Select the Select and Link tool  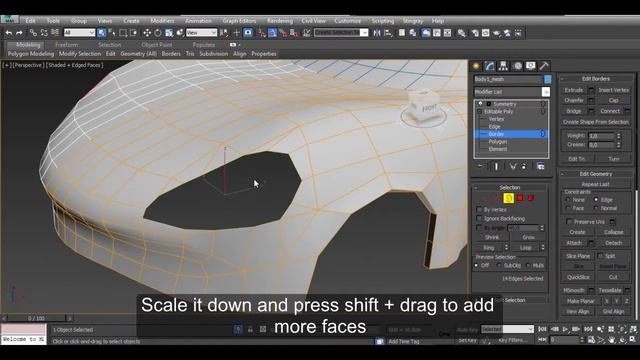pos(33,33)
